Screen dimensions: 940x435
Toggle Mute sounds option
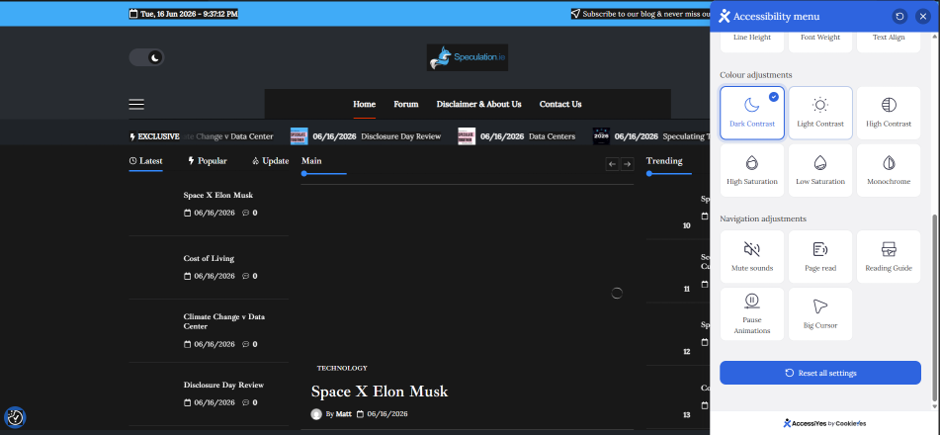click(752, 256)
